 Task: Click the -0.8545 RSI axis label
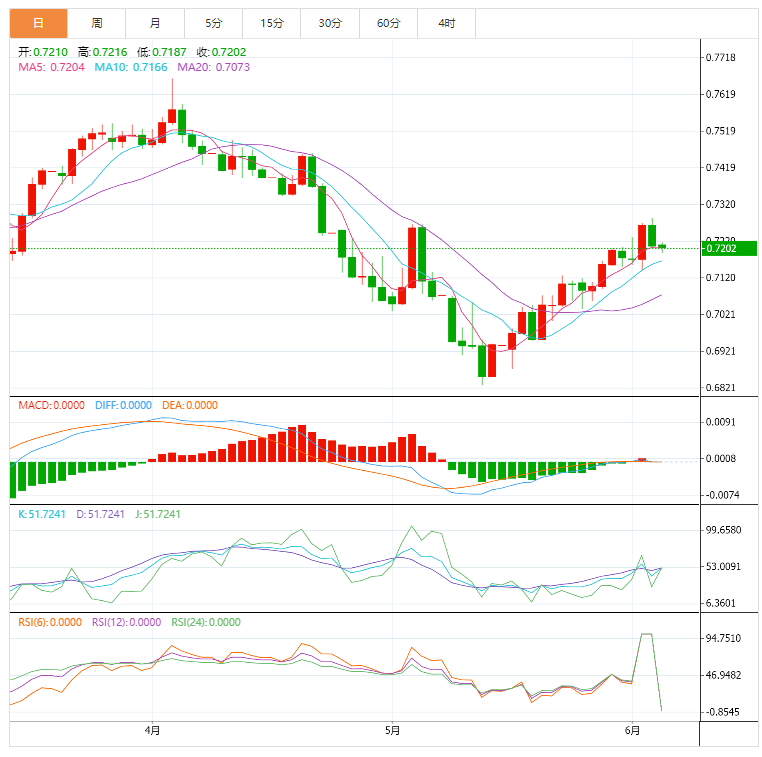(x=722, y=712)
